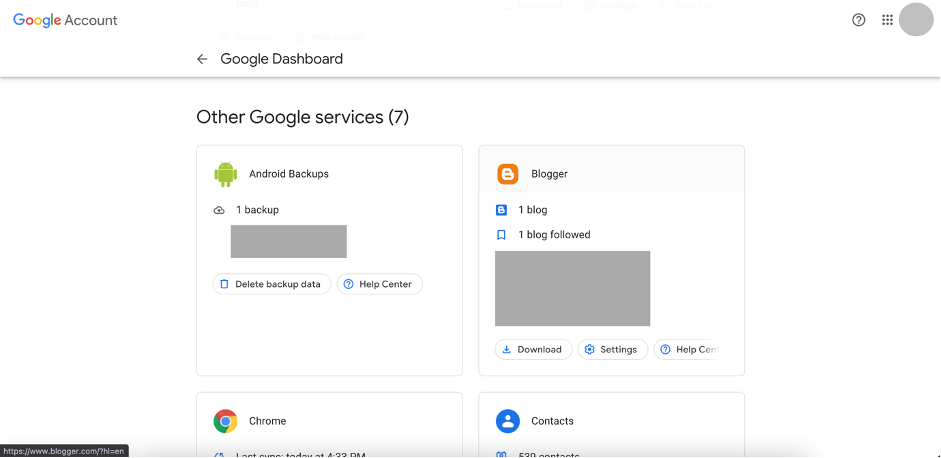Click the orange Blogger logo icon

508,174
